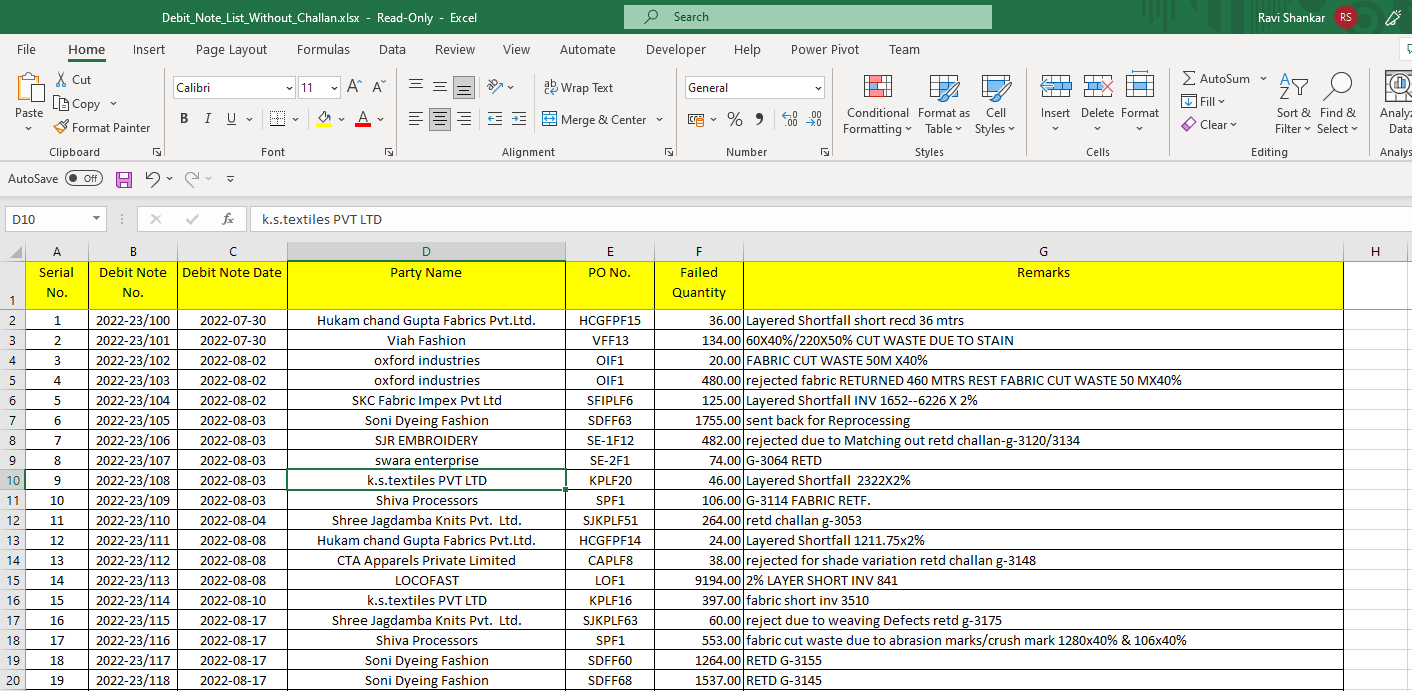Image resolution: width=1412 pixels, height=691 pixels.
Task: Expand the AutoSum dropdown arrow
Action: (1263, 79)
